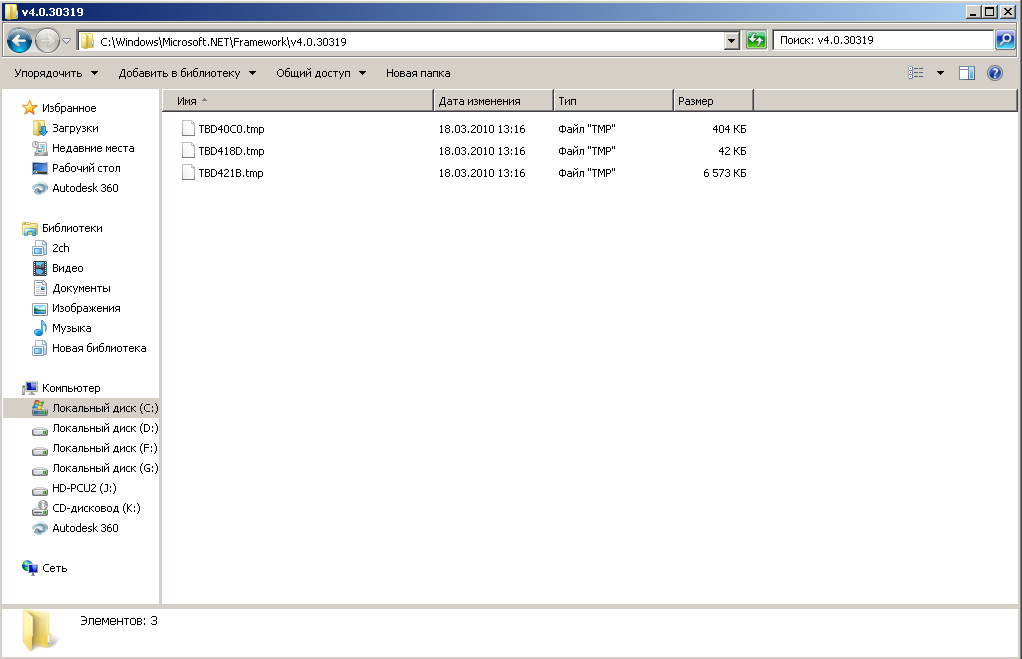
Task: Open the HD-PCU2 (J:) drive
Action: pyautogui.click(x=84, y=489)
